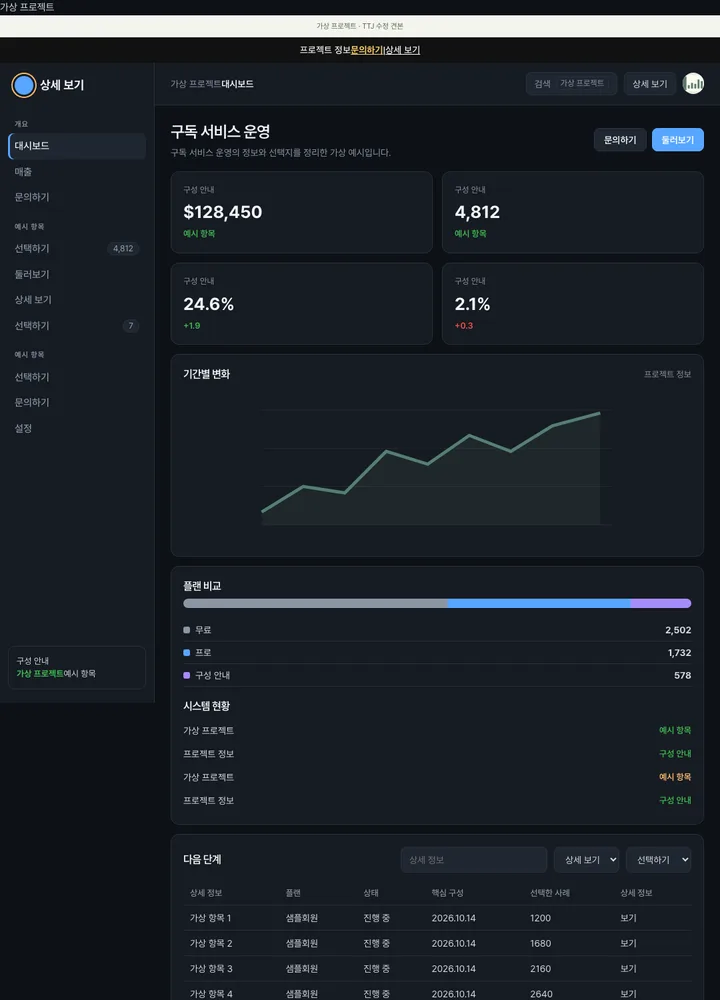
Task: Open 설정 in the sidebar
Action: click(77, 429)
